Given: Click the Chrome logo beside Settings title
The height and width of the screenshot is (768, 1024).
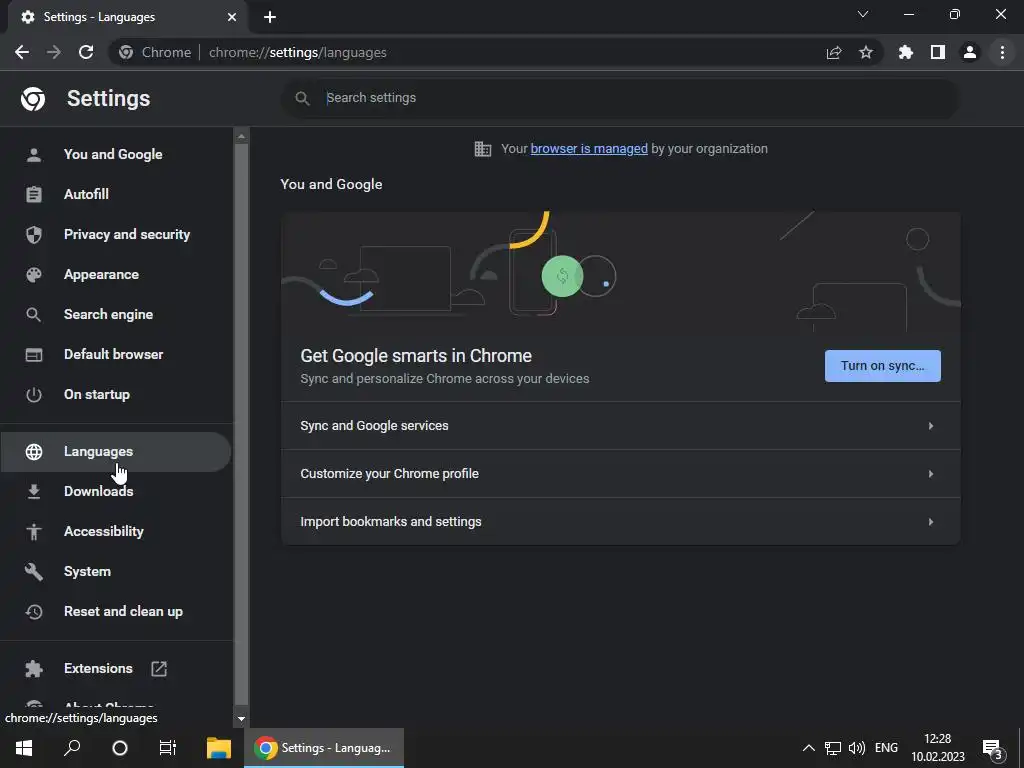Looking at the screenshot, I should coord(33,99).
